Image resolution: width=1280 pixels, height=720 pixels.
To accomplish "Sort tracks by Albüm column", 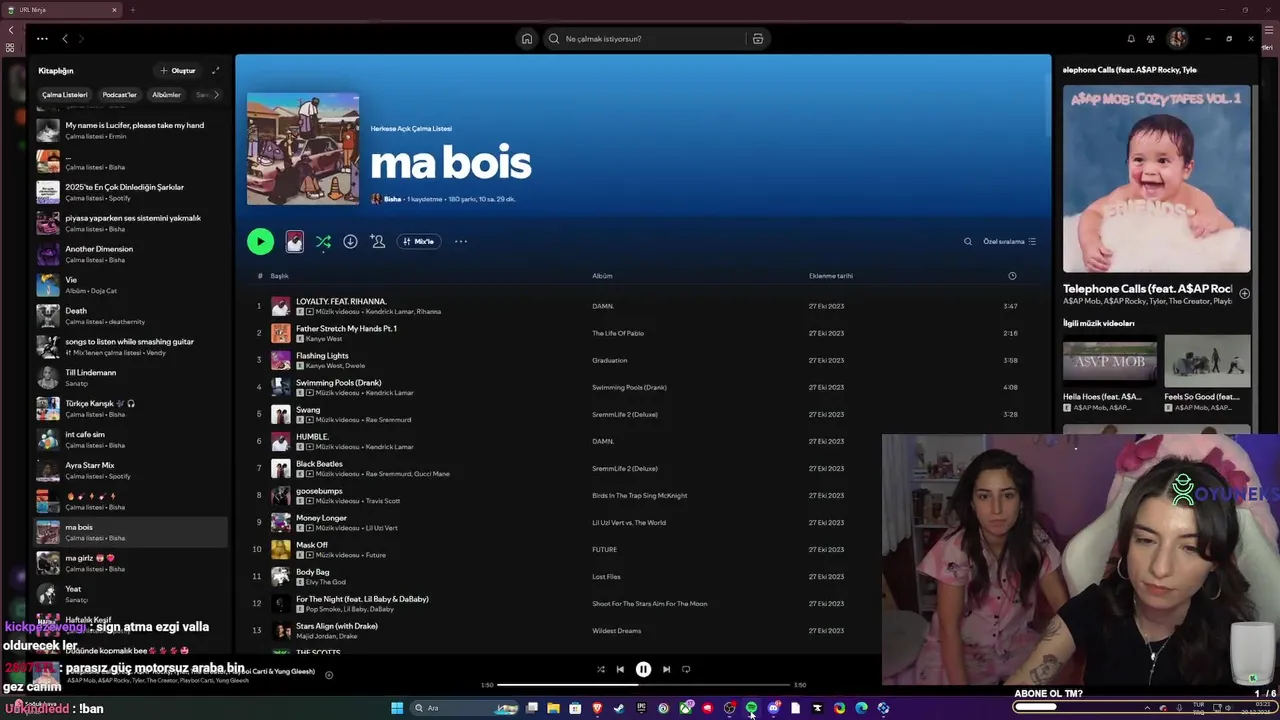I will [x=602, y=276].
